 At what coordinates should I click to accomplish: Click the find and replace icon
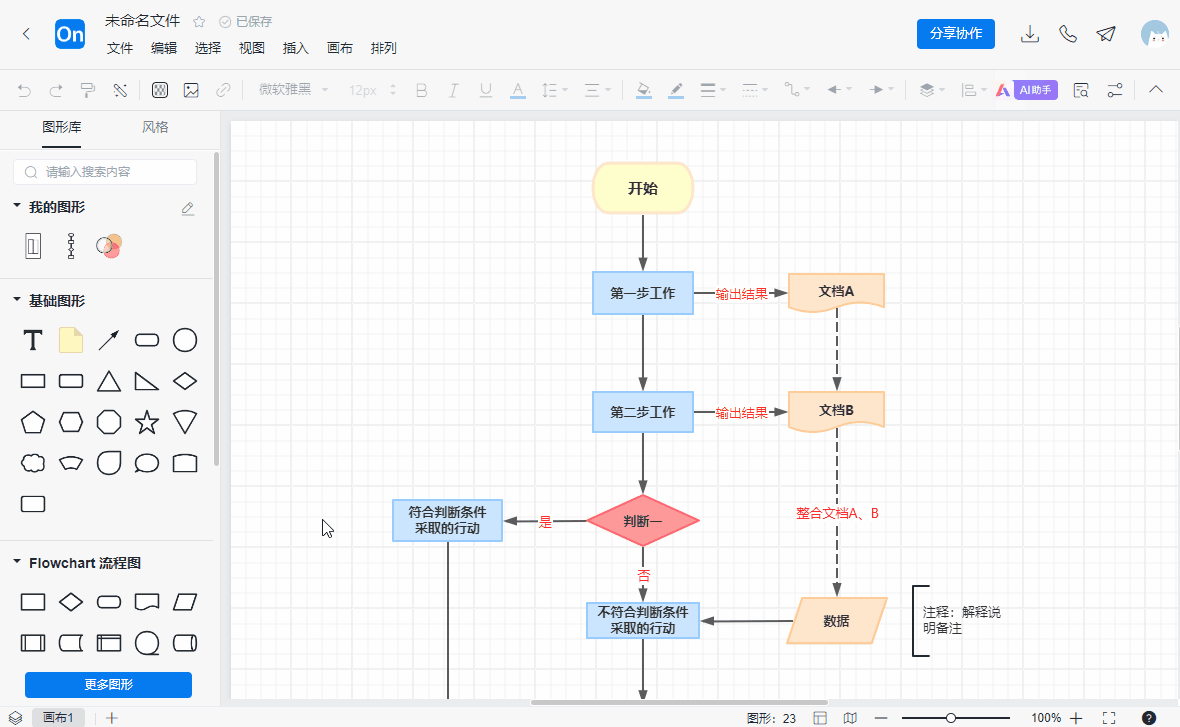pos(1081,90)
